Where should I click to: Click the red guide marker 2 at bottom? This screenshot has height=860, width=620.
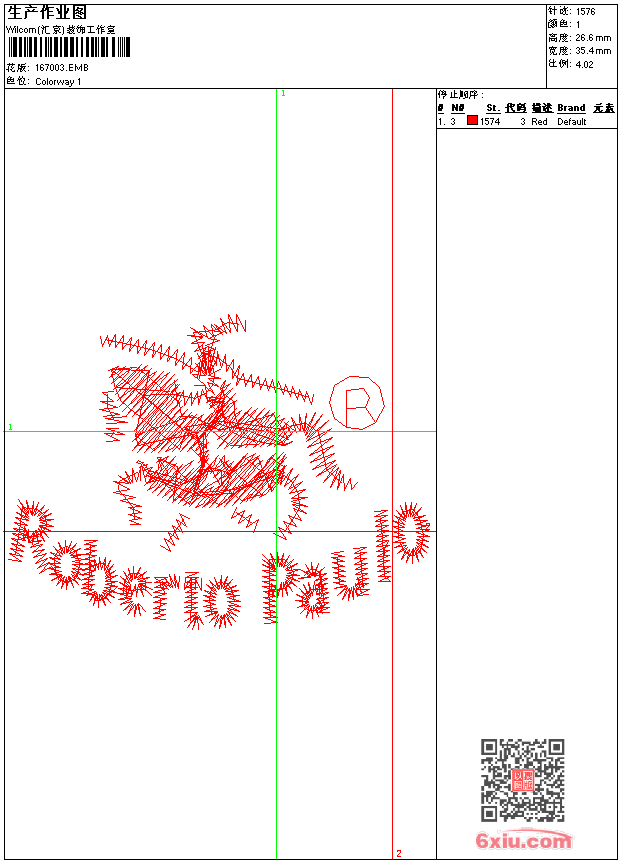pos(399,853)
